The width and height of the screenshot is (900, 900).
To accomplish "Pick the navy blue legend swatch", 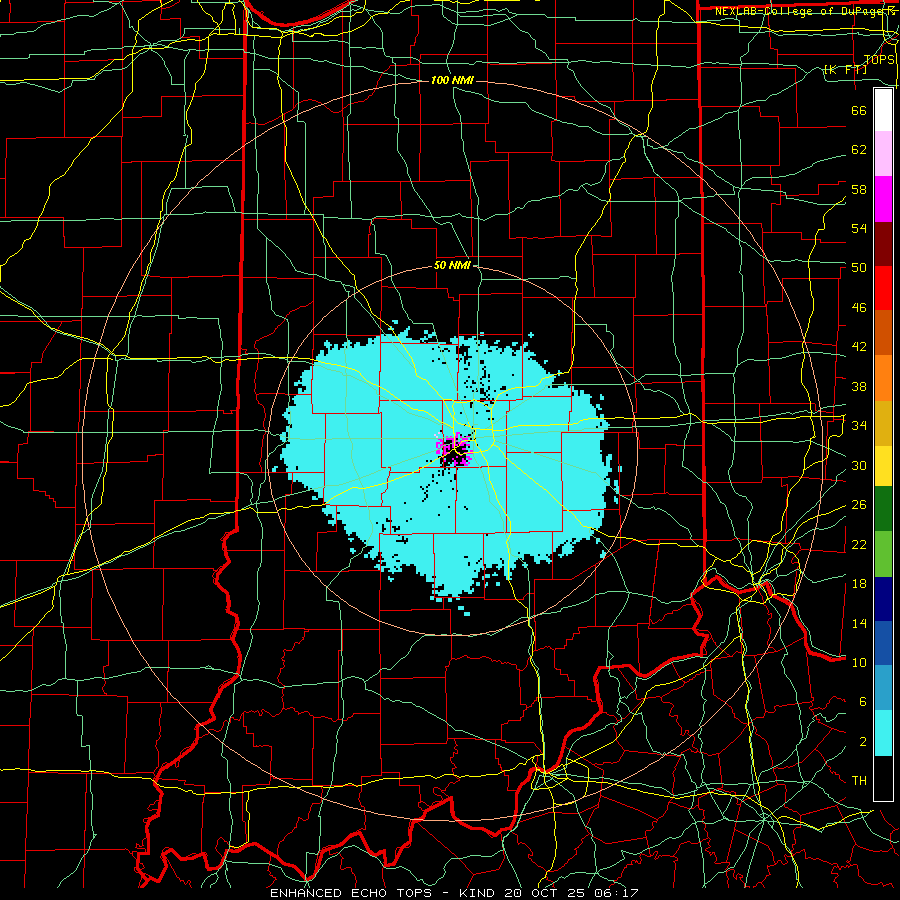I will coord(883,599).
